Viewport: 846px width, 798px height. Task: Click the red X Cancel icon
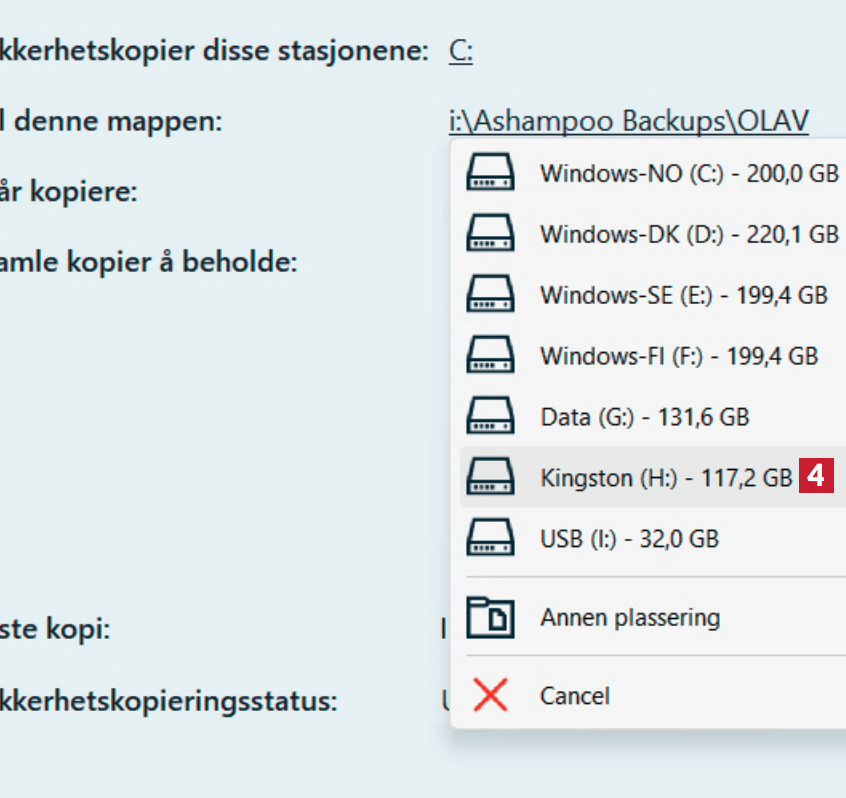(490, 695)
